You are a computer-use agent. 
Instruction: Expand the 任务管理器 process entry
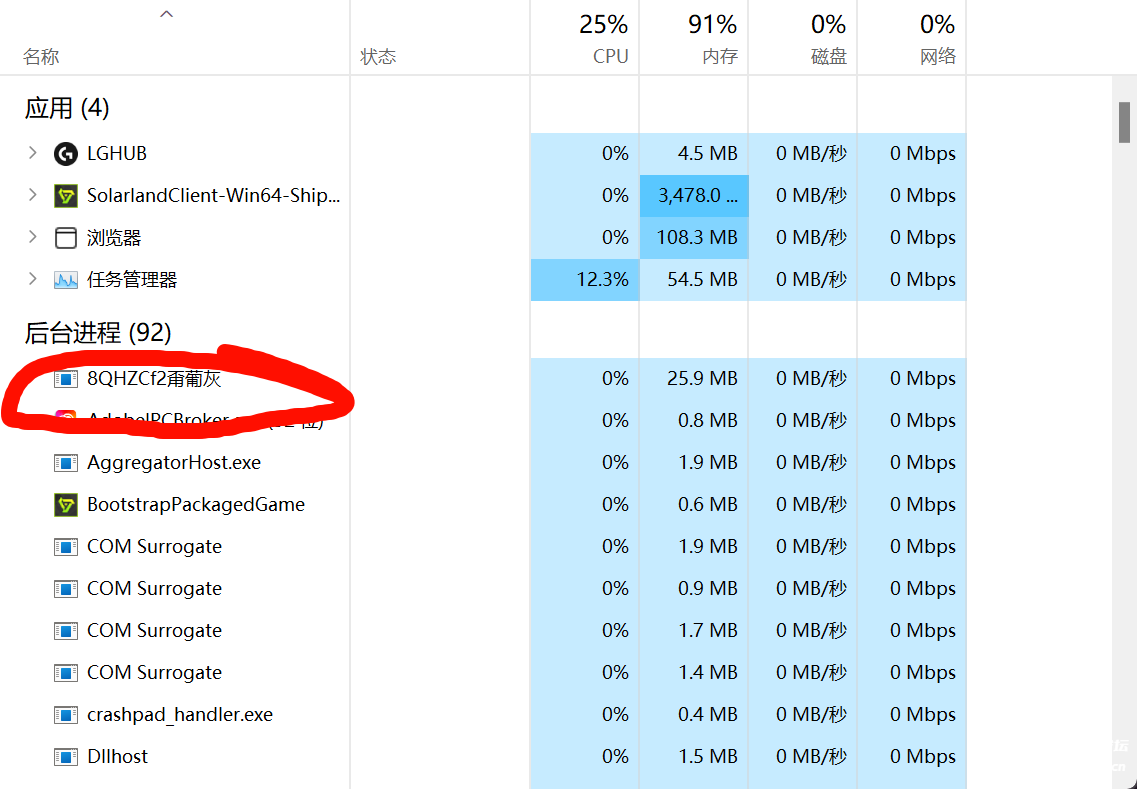[32, 279]
